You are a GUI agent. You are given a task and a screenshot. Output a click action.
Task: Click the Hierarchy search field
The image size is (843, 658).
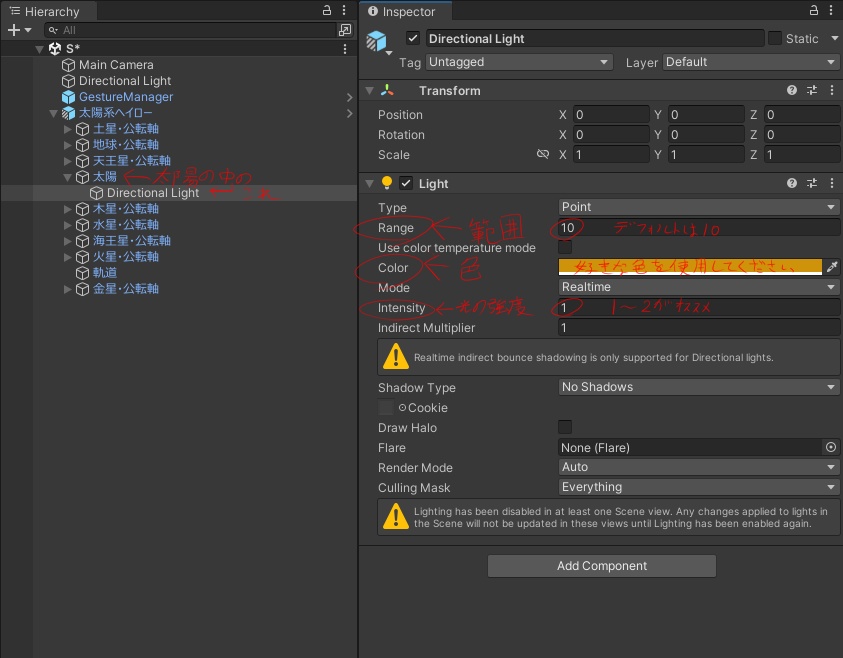190,30
